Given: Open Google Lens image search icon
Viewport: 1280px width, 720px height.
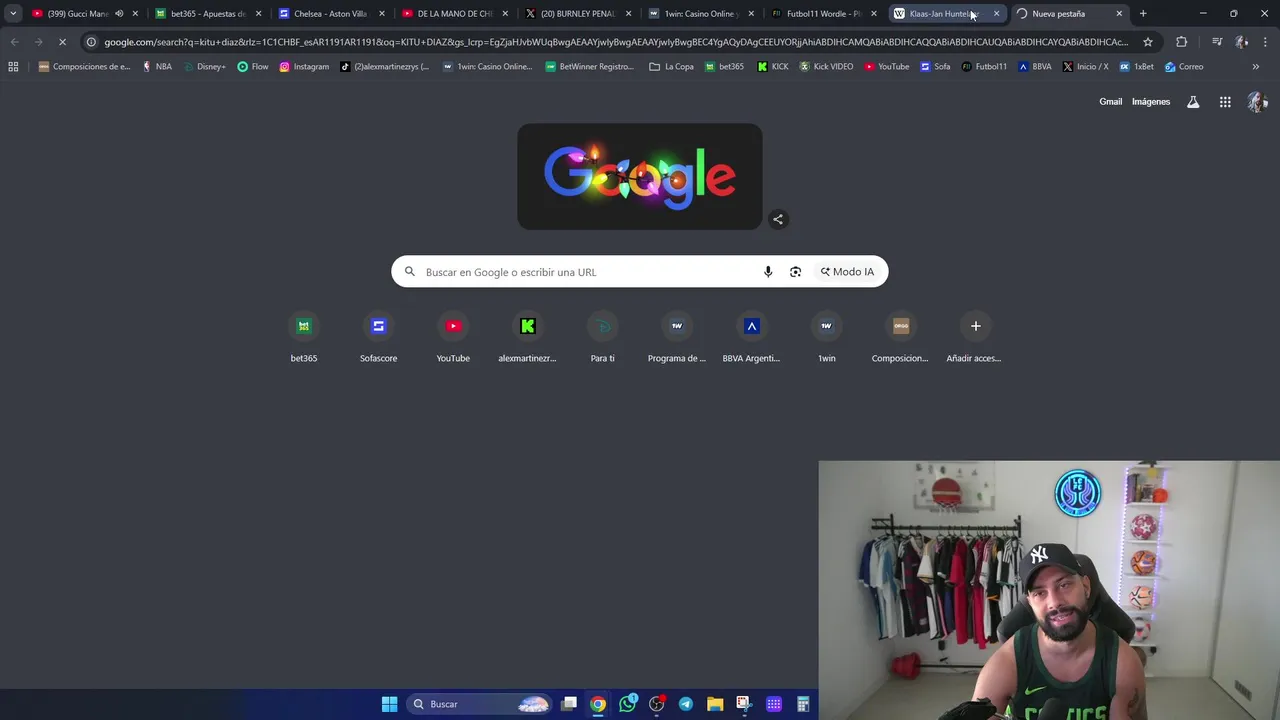Looking at the screenshot, I should [795, 272].
